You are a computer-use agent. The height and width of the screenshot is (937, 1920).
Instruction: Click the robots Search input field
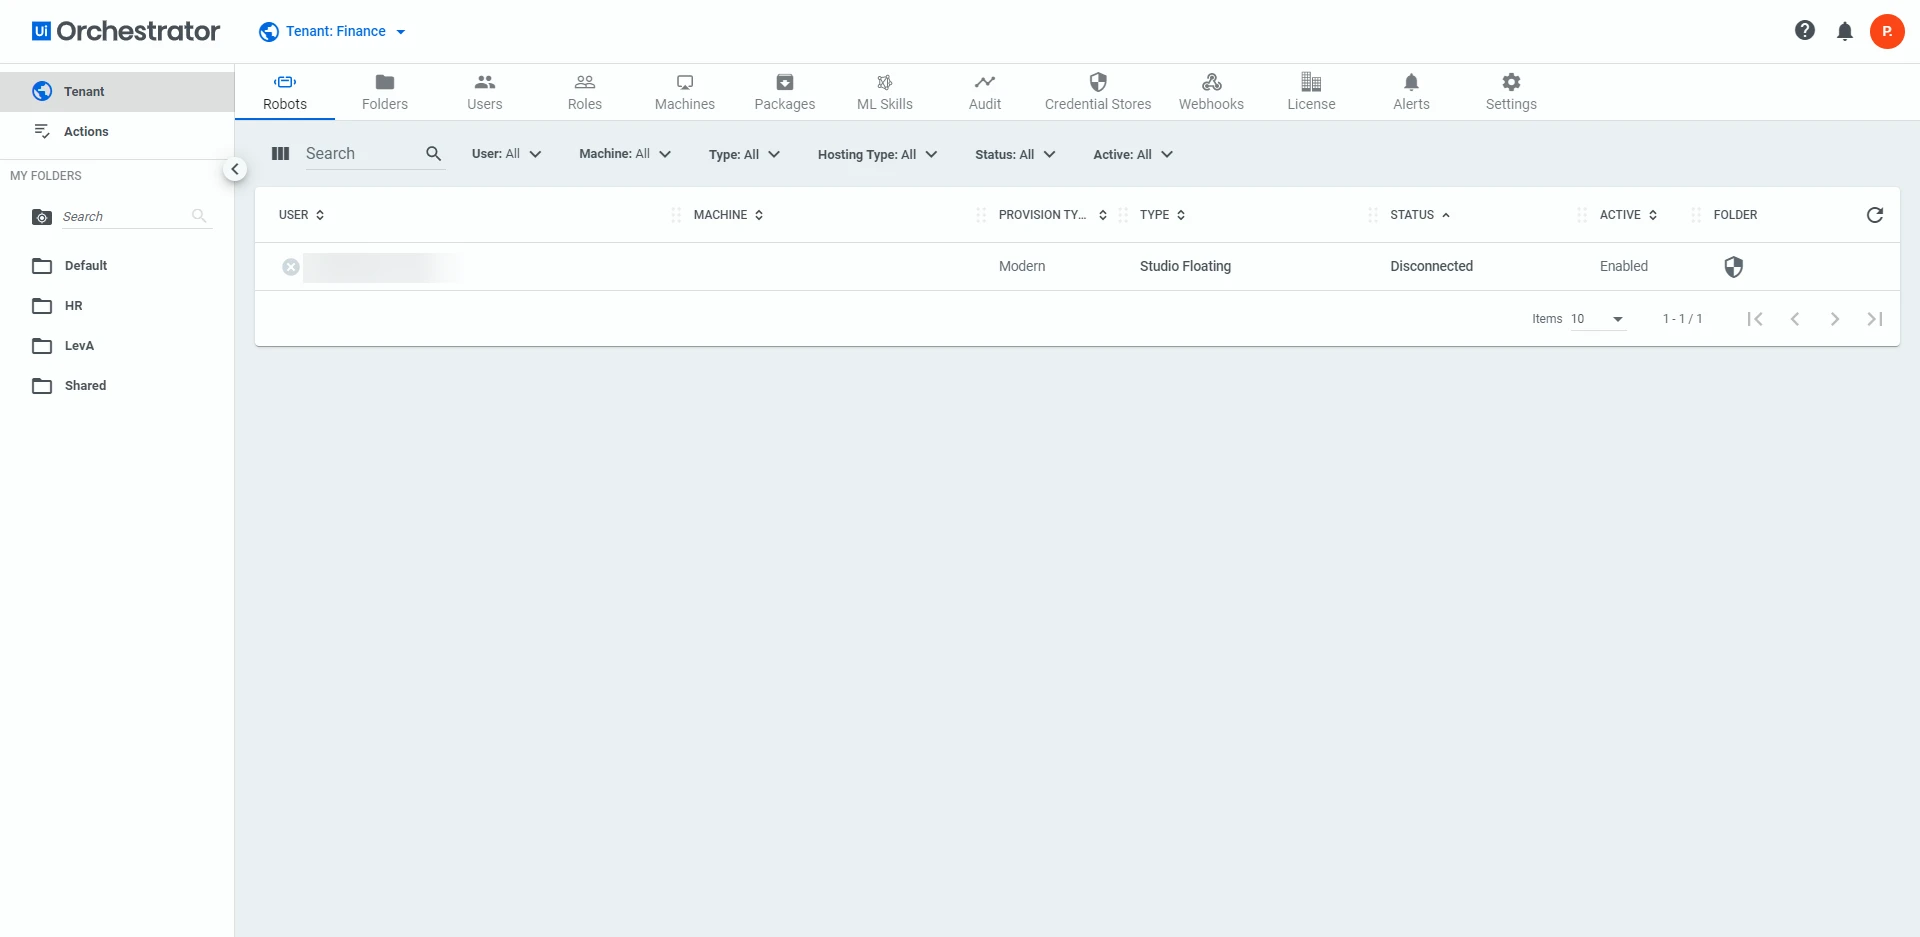362,154
